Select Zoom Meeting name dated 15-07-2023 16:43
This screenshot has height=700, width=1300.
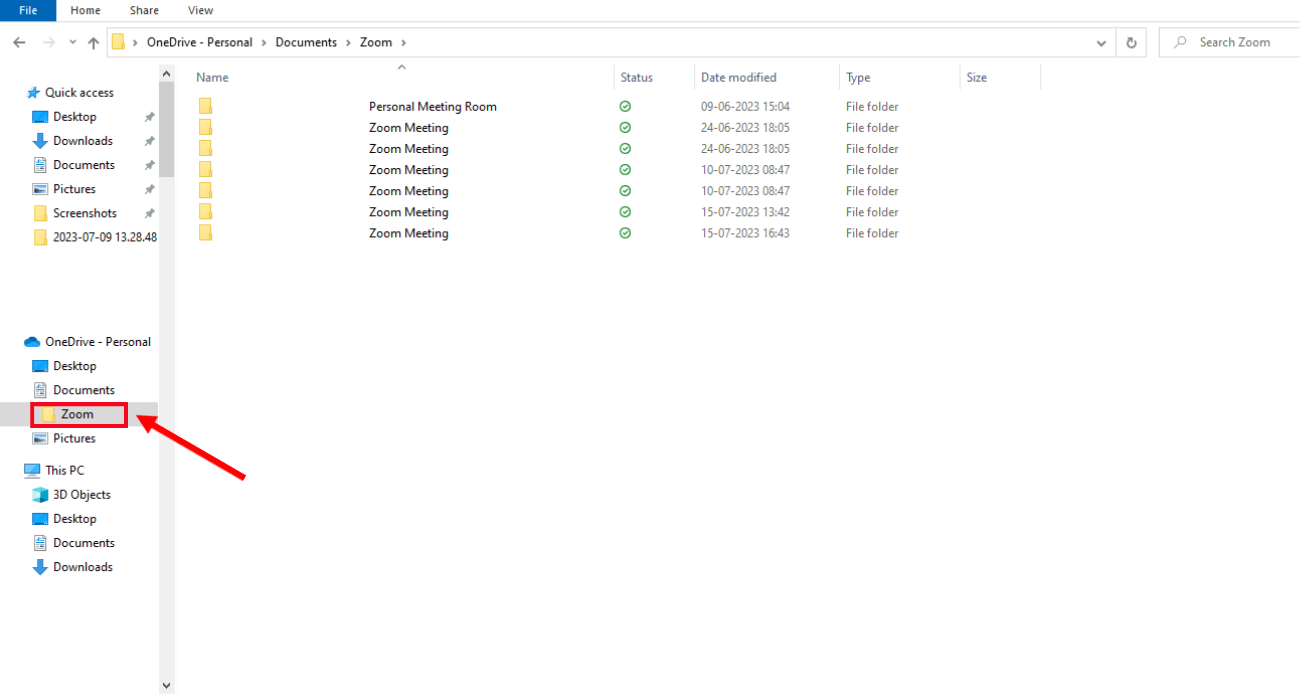(409, 233)
